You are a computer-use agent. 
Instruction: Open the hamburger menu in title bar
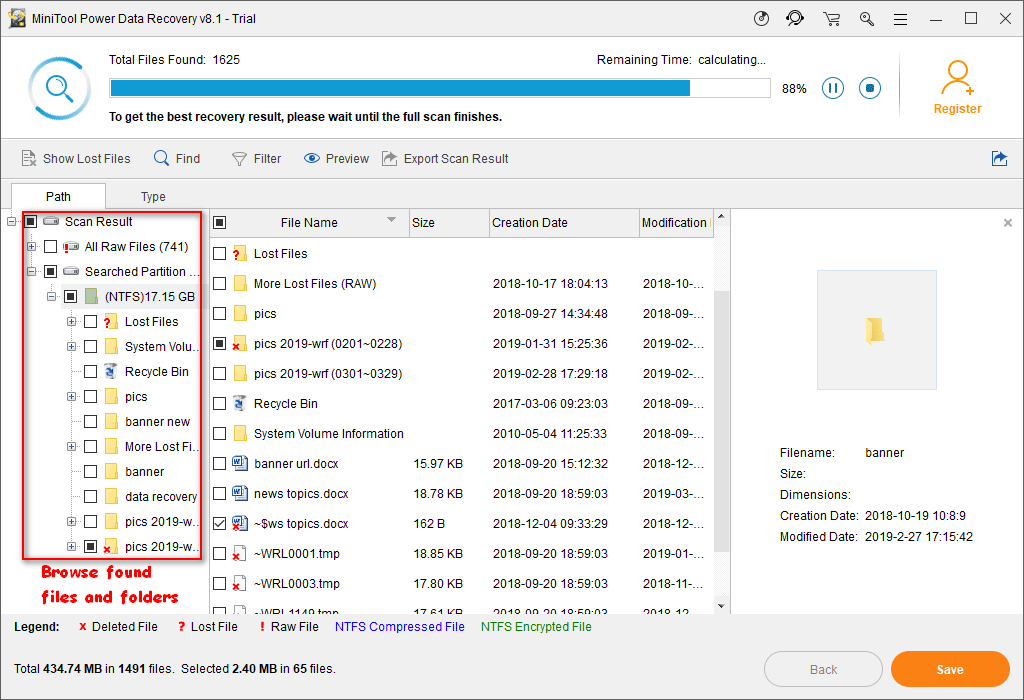pyautogui.click(x=901, y=20)
